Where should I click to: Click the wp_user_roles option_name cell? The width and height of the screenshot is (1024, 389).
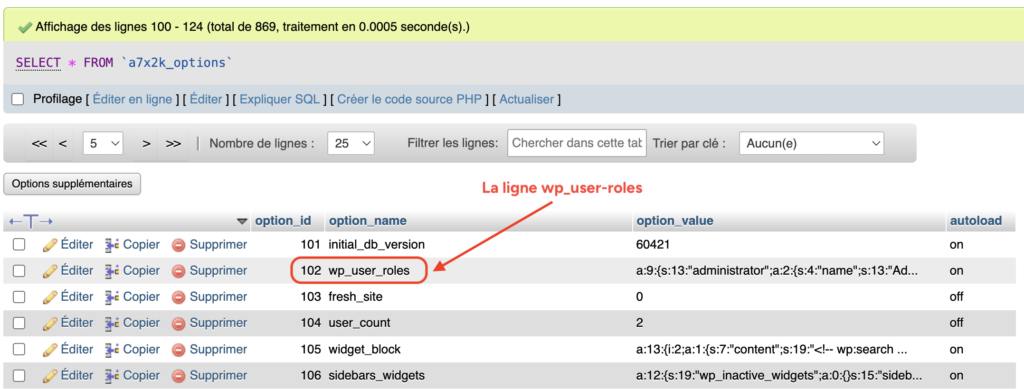point(369,271)
